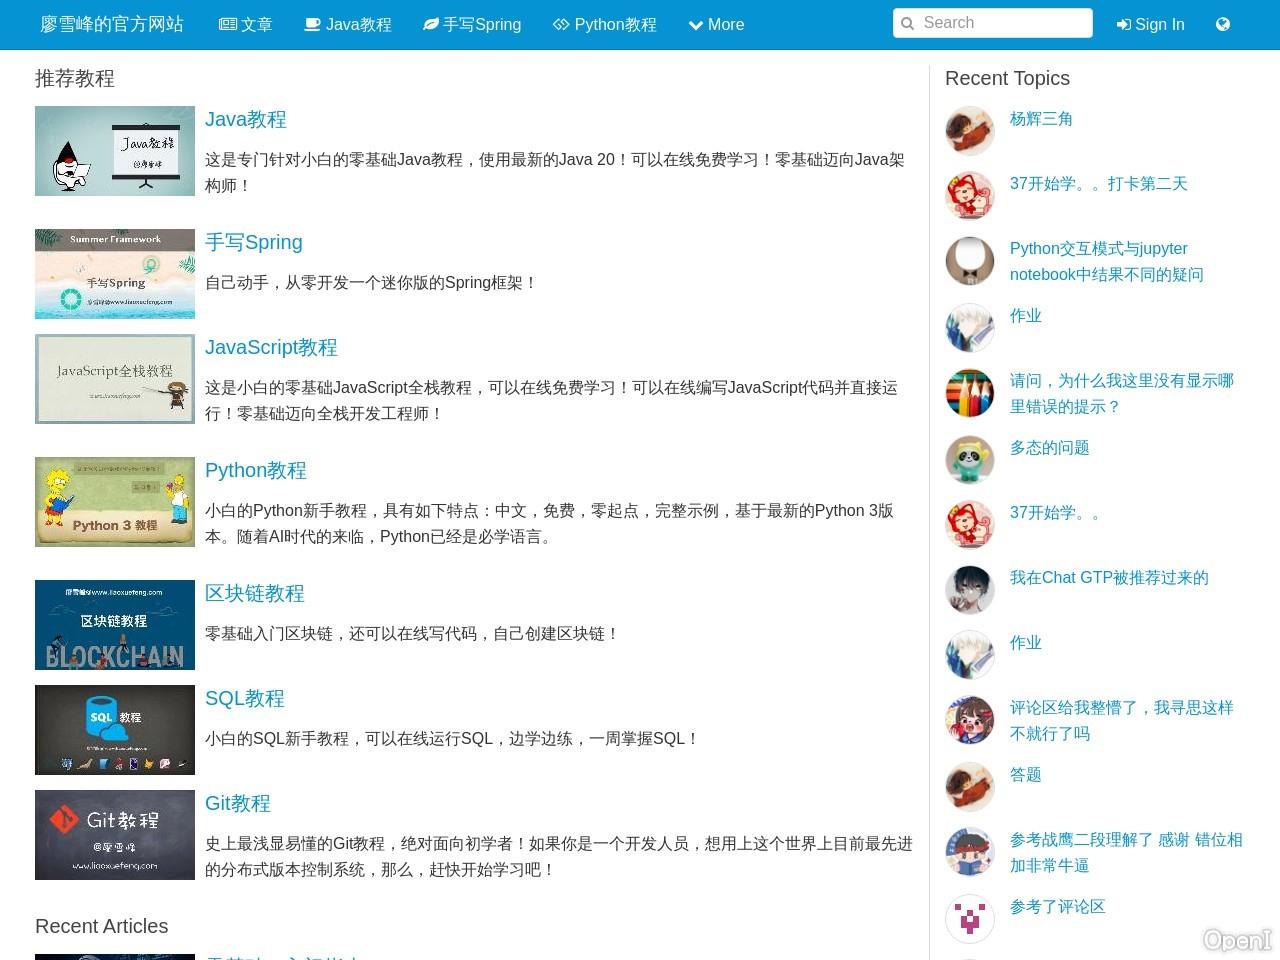
Task: Go to Python教程 from top navigation
Action: 605,24
